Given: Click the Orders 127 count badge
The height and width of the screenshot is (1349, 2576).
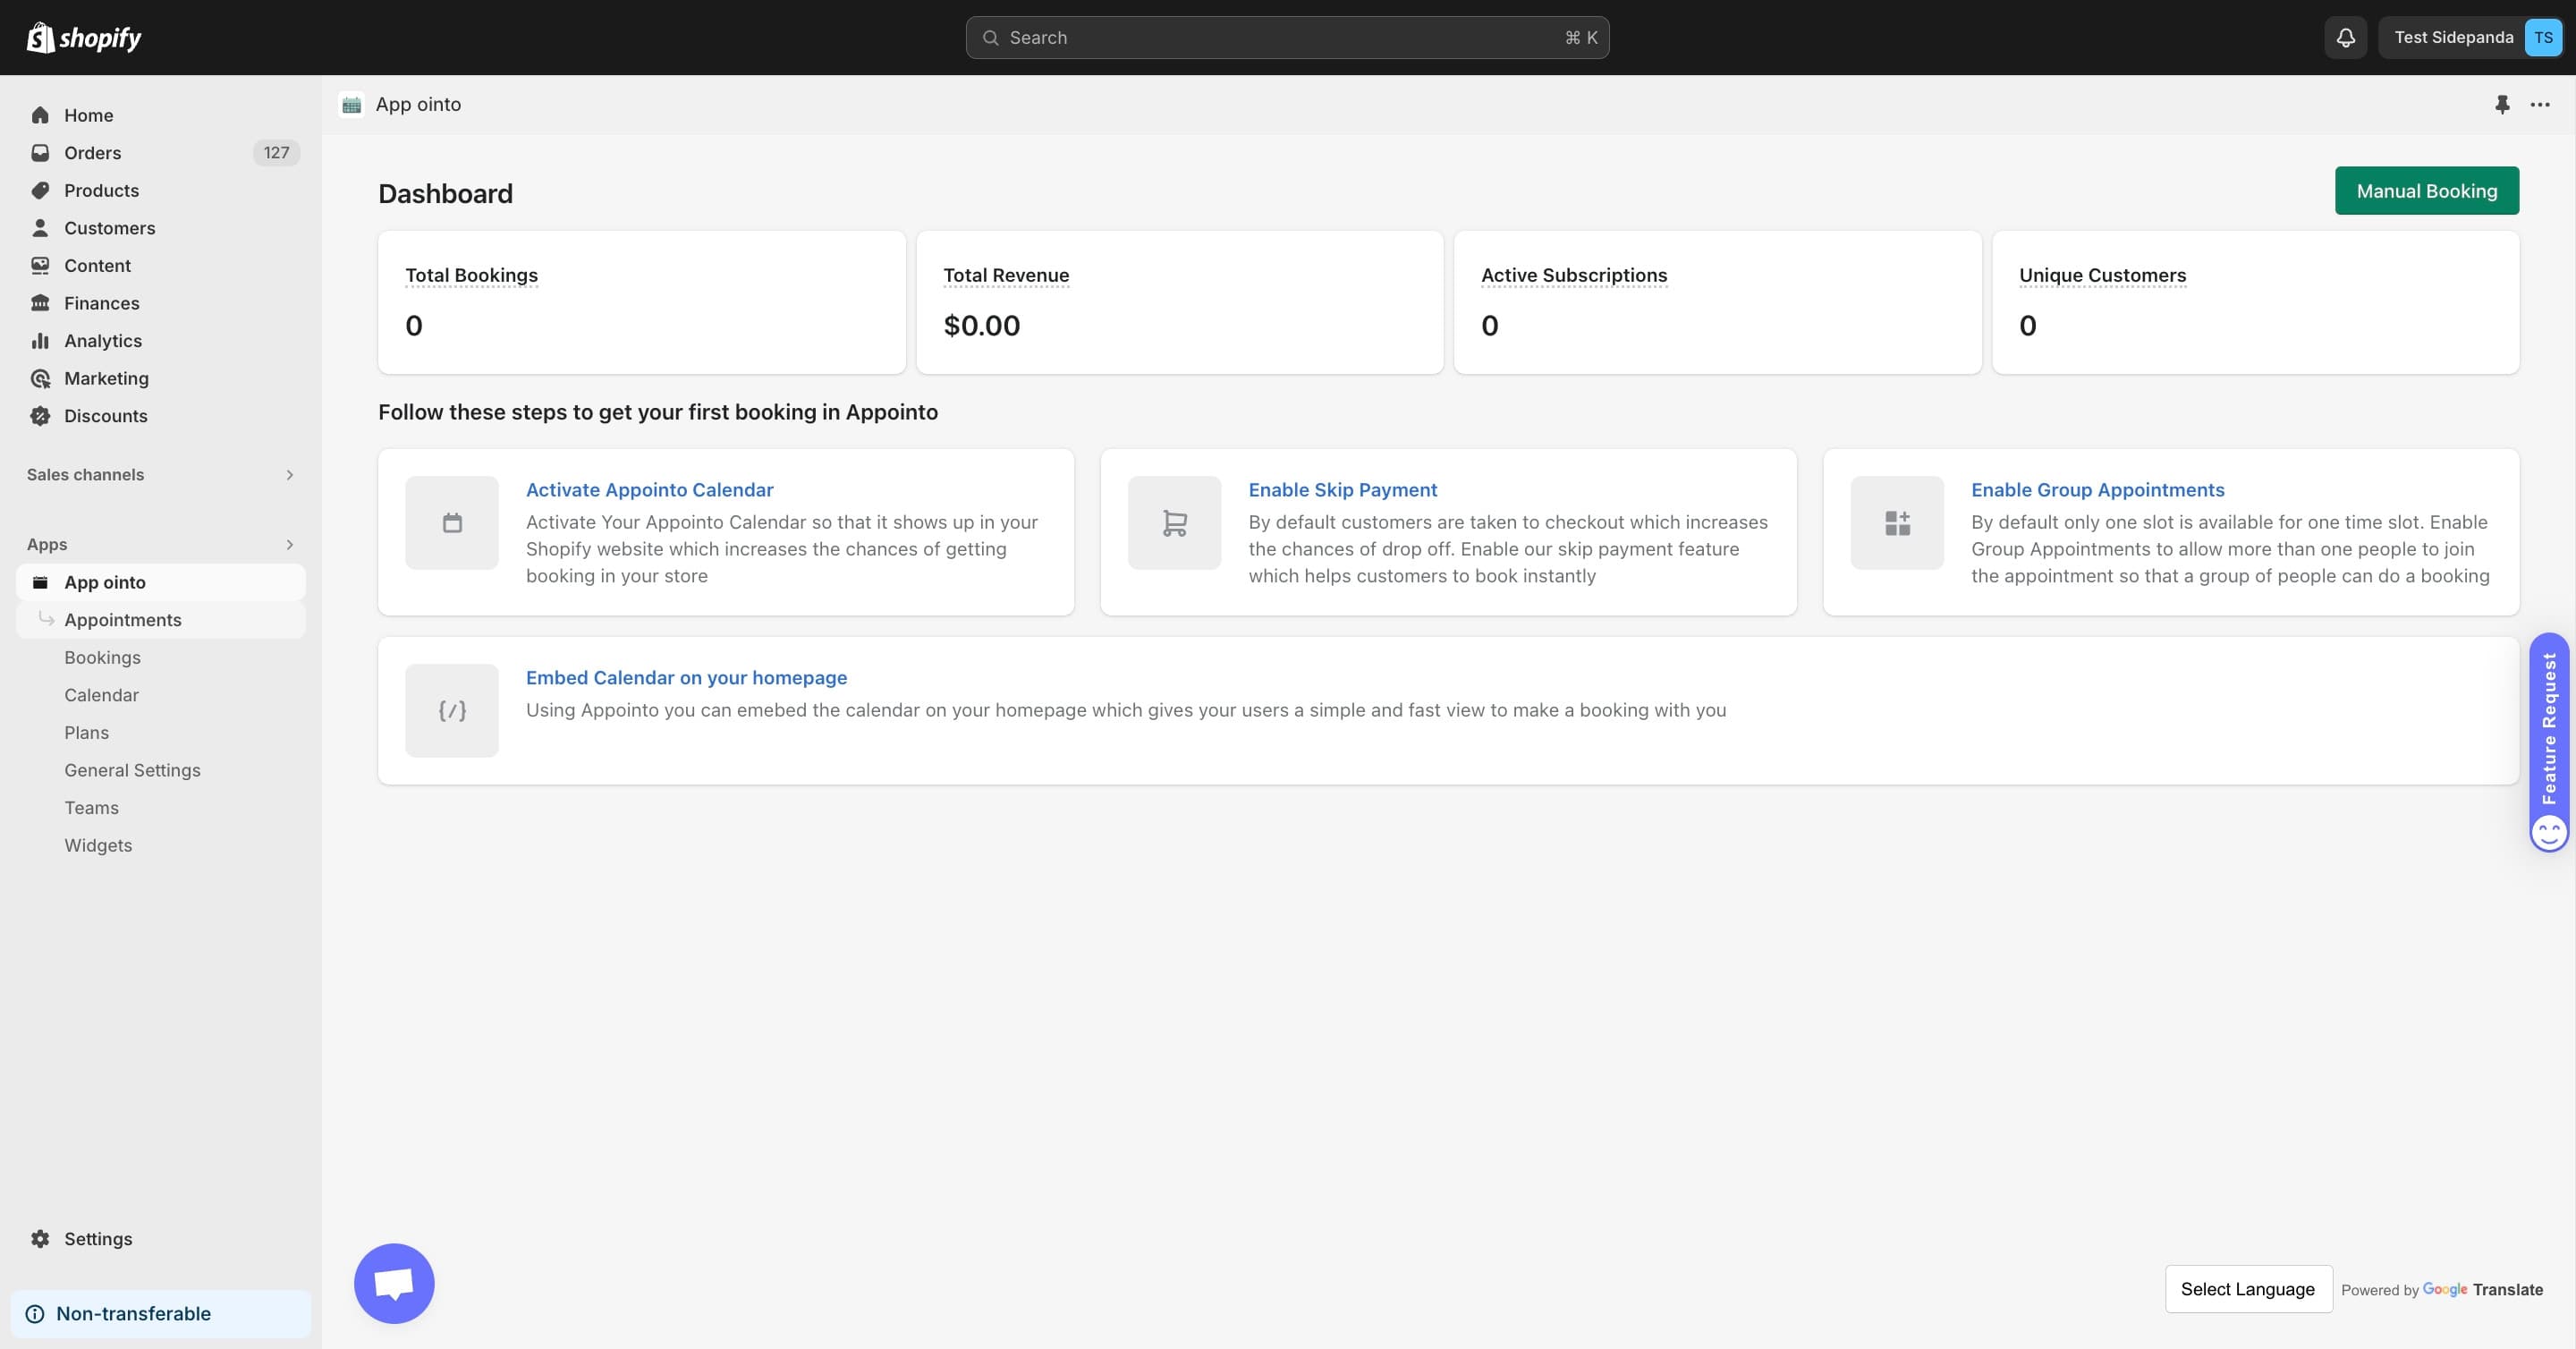Looking at the screenshot, I should [276, 153].
